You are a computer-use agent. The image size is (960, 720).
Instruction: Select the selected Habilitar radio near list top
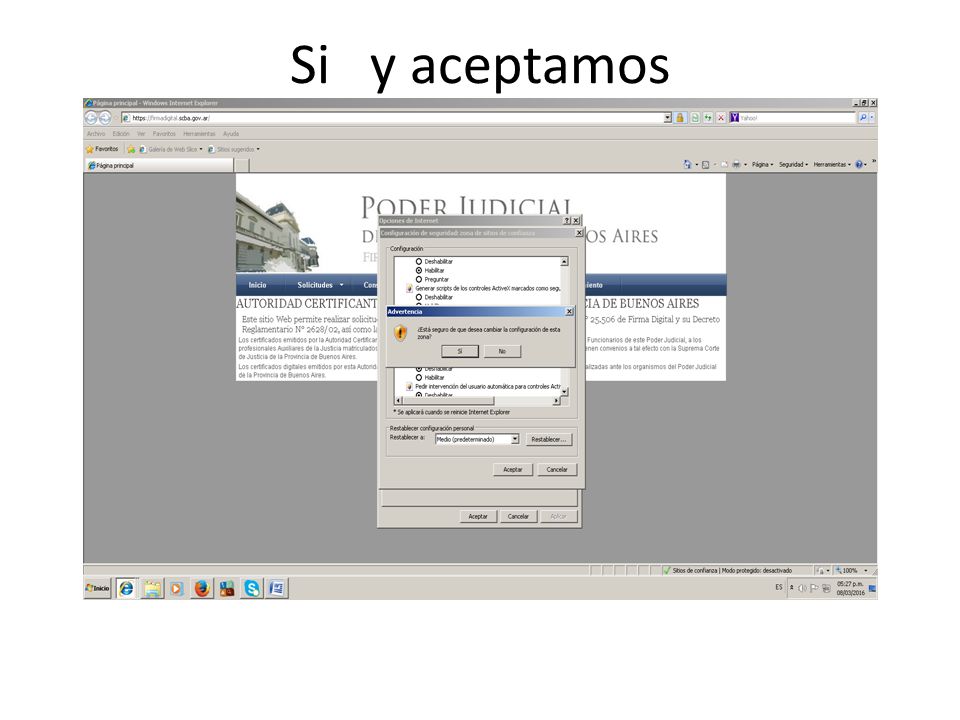click(x=419, y=270)
